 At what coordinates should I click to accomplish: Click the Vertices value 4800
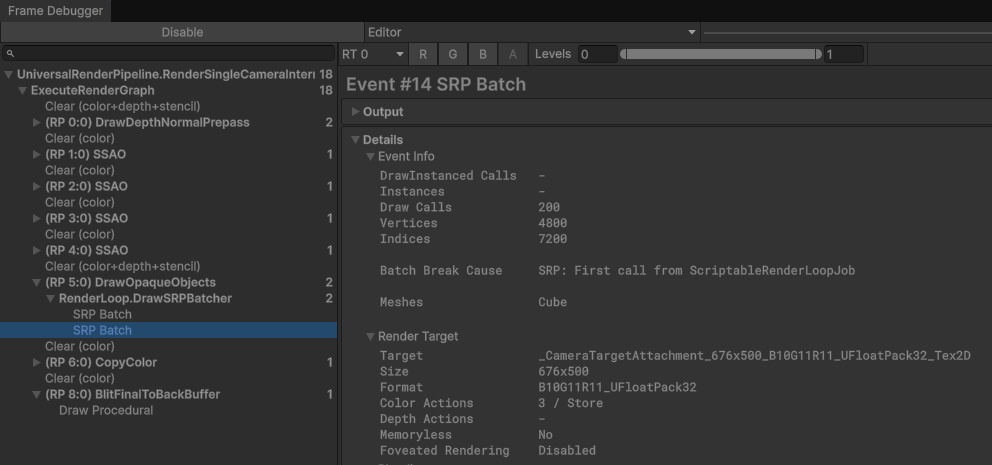coord(552,223)
